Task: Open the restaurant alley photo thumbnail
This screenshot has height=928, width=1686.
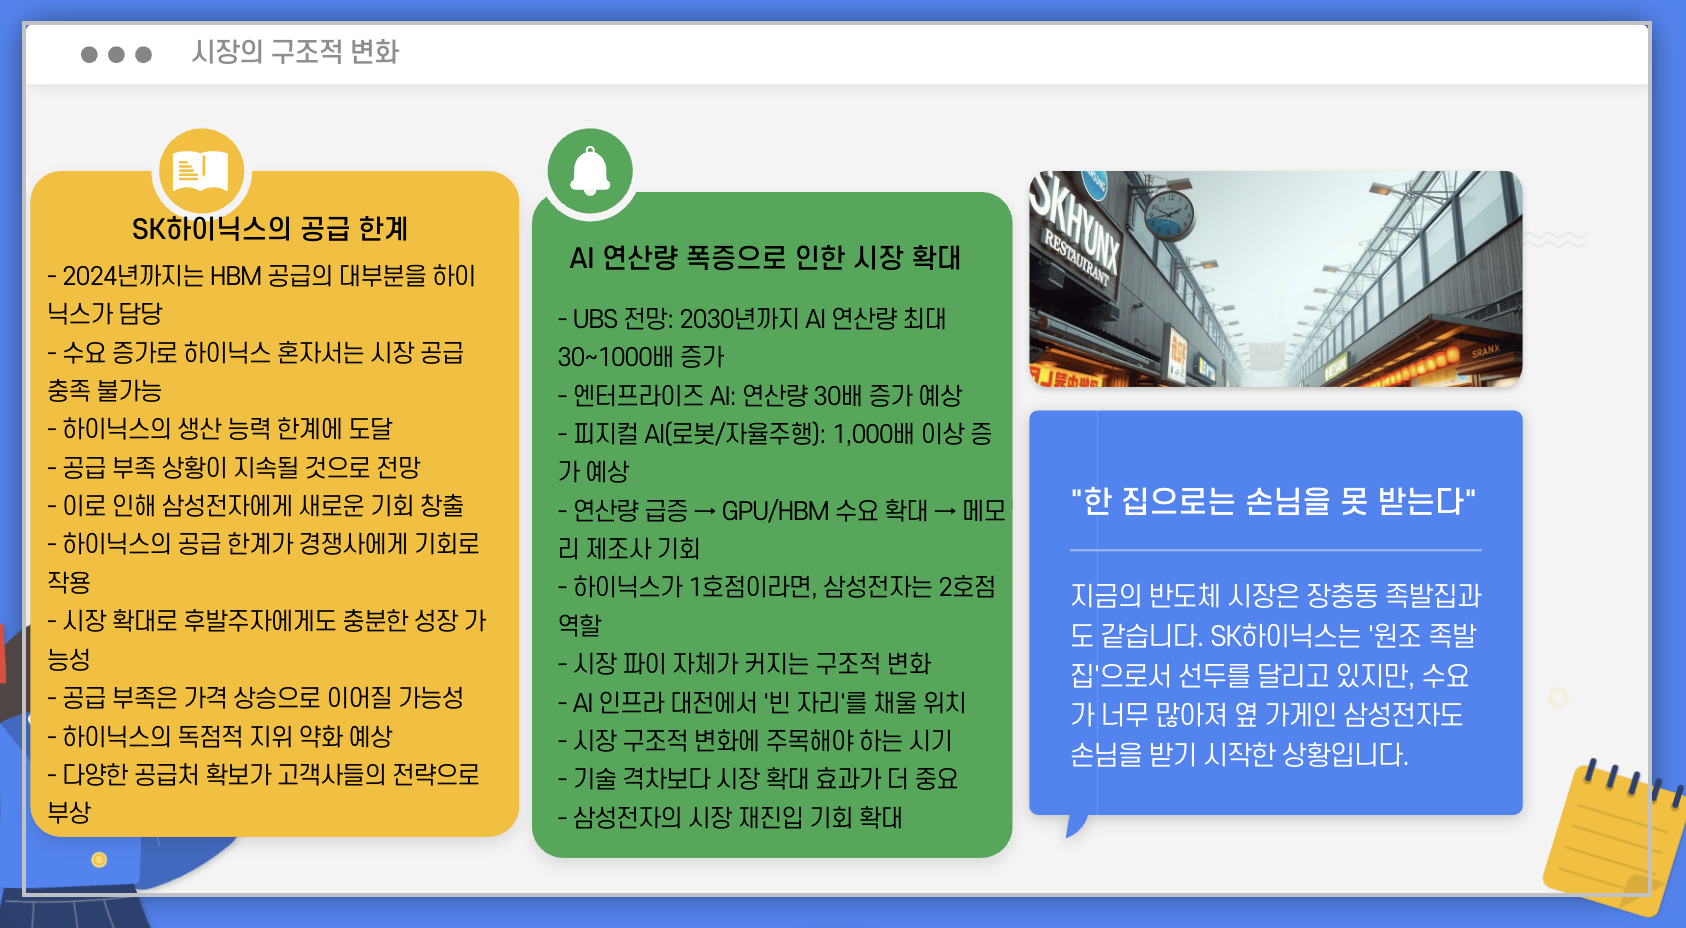Action: (1275, 279)
